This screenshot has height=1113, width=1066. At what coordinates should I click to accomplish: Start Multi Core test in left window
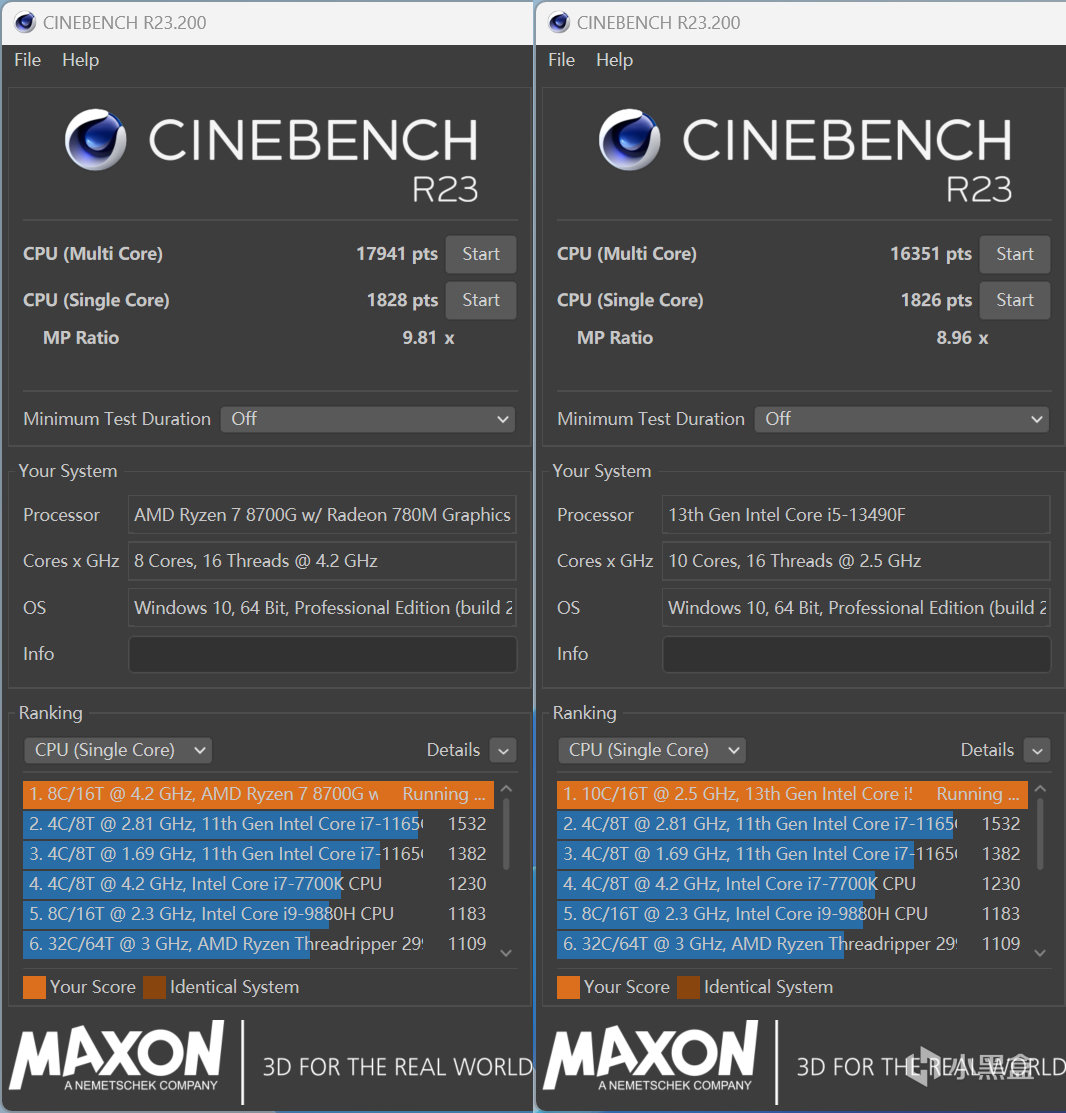tap(480, 254)
